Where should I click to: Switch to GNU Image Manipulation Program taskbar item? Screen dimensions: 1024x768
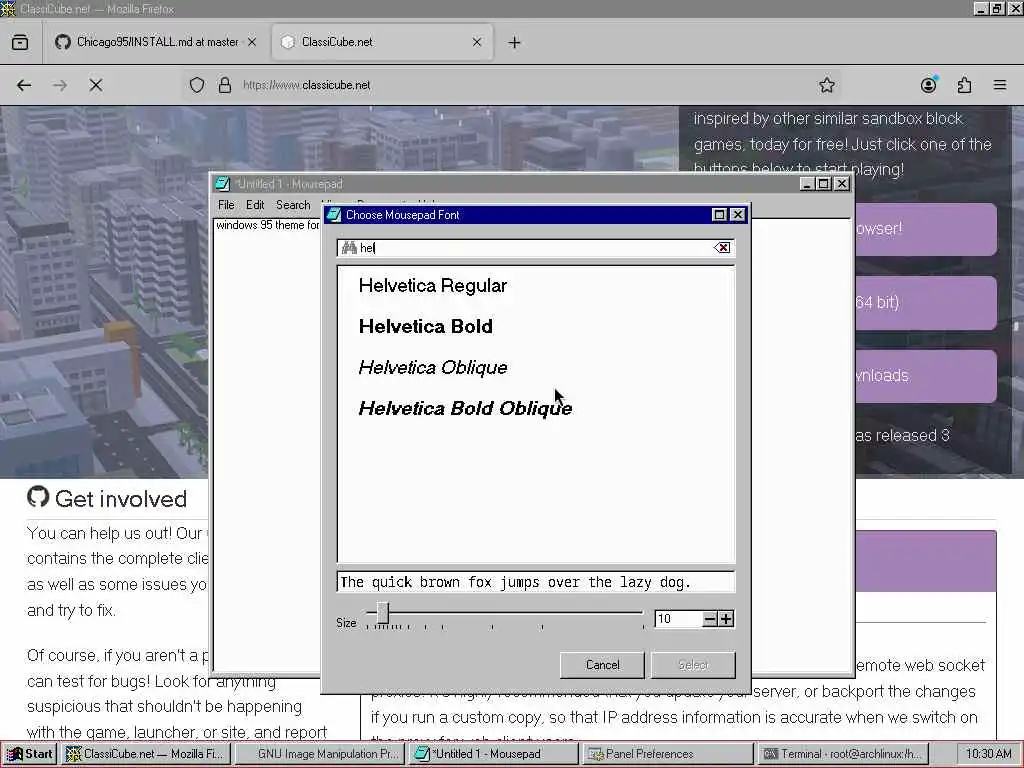pyautogui.click(x=320, y=754)
